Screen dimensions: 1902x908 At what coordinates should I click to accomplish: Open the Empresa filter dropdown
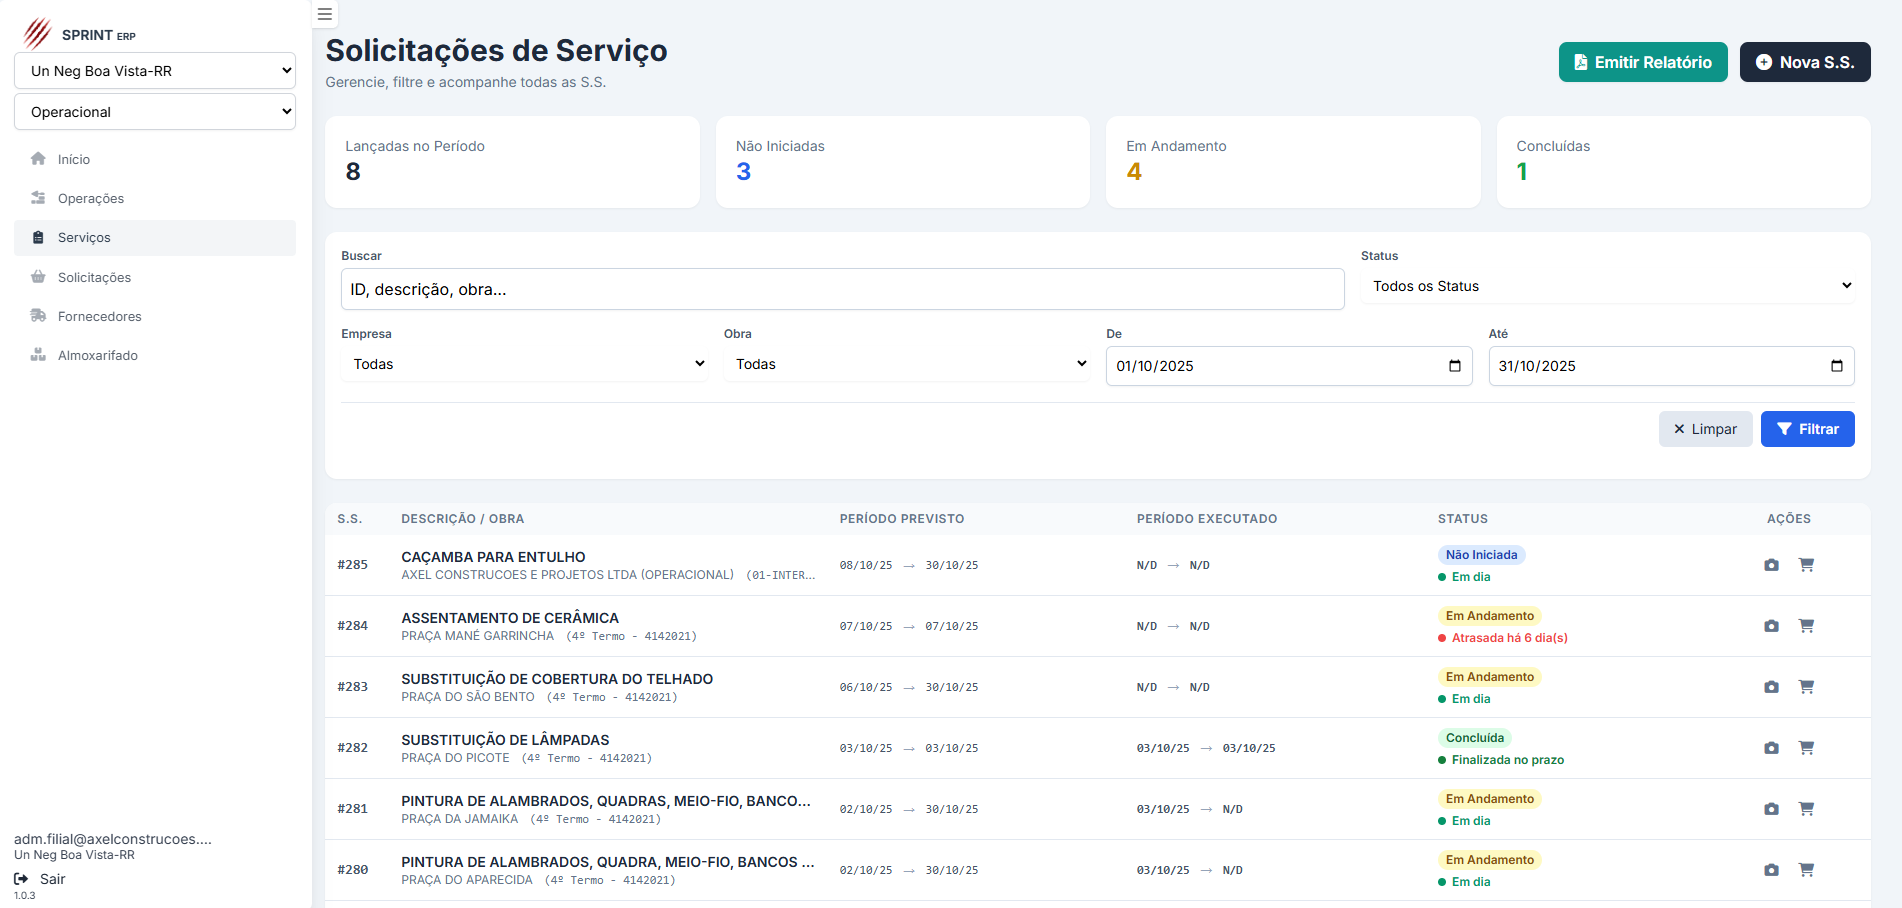pyautogui.click(x=524, y=364)
